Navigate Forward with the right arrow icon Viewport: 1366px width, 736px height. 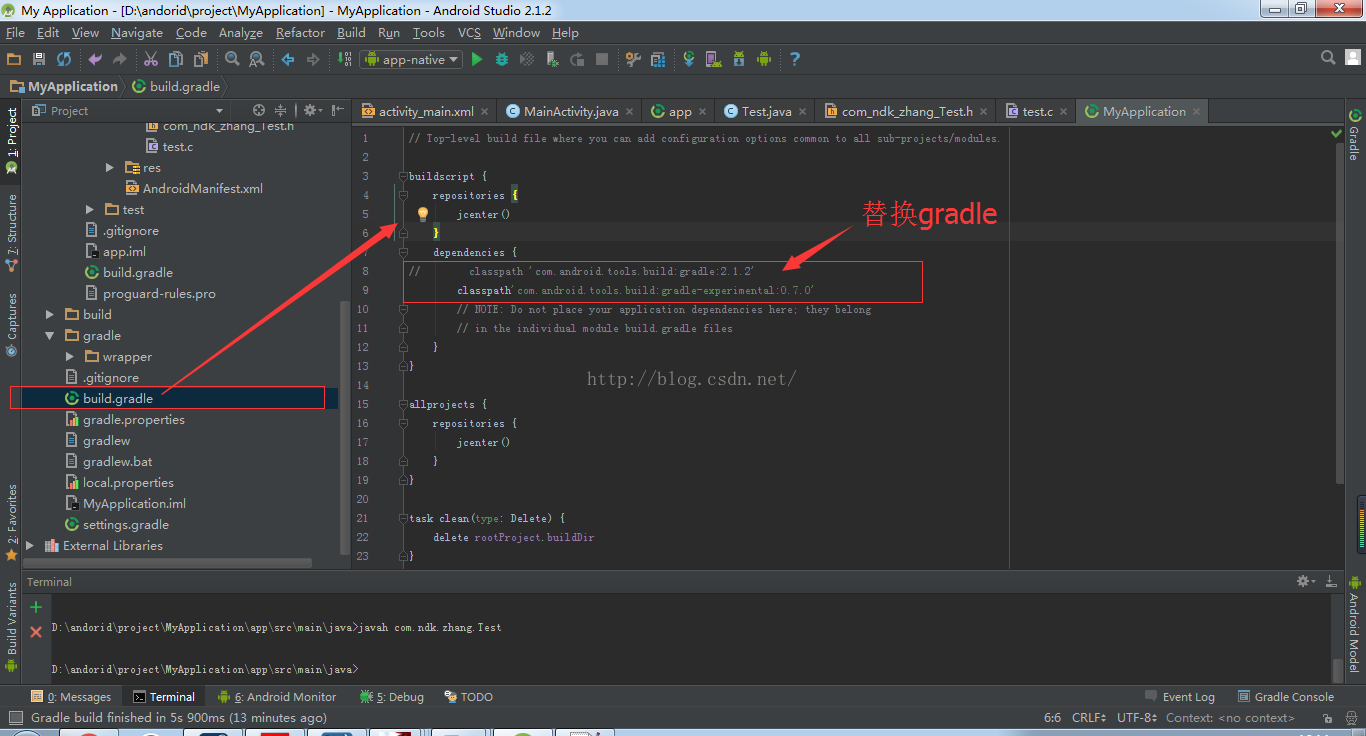pos(313,60)
